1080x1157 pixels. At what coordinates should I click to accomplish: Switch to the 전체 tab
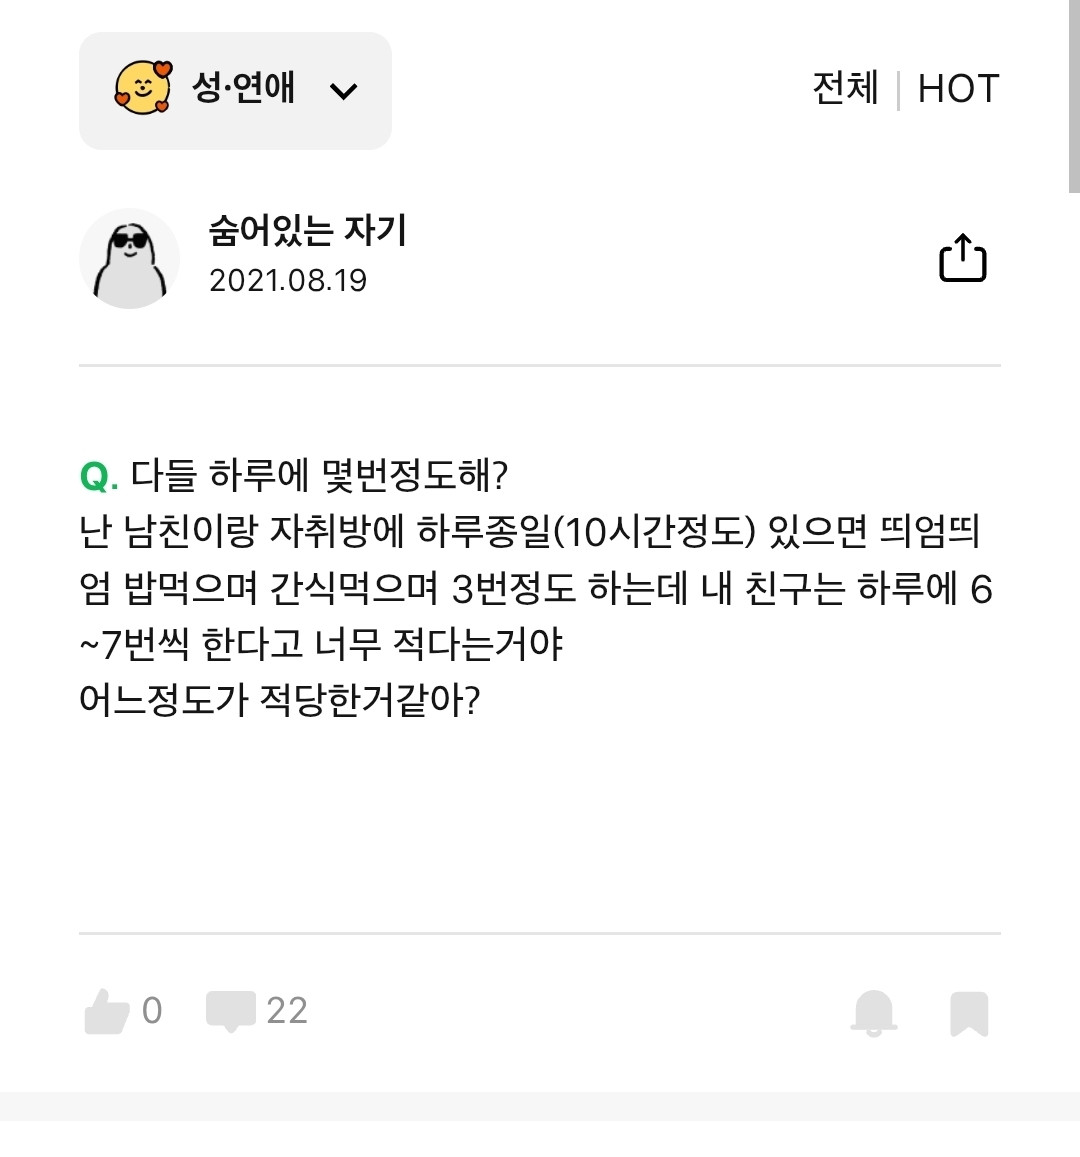click(845, 89)
